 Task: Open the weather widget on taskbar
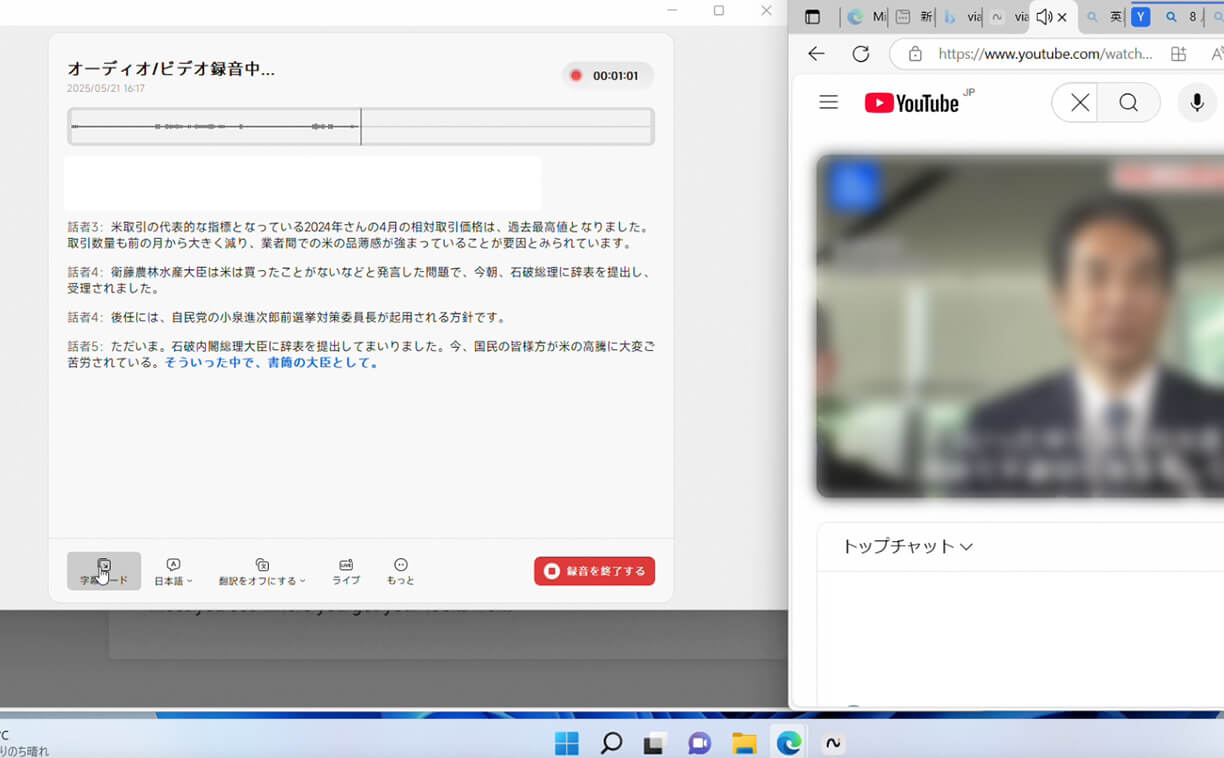pyautogui.click(x=25, y=743)
